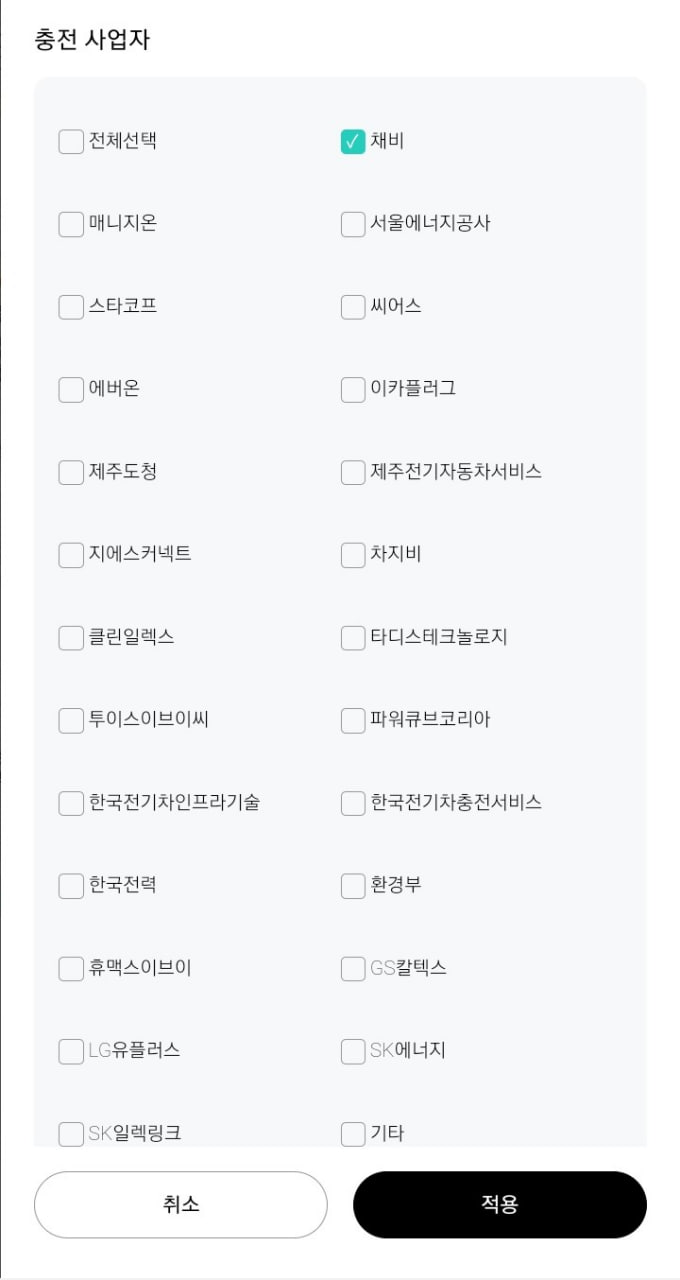This screenshot has width=680, height=1280.
Task: Select the 환경부 checkbox
Action: [x=353, y=886]
